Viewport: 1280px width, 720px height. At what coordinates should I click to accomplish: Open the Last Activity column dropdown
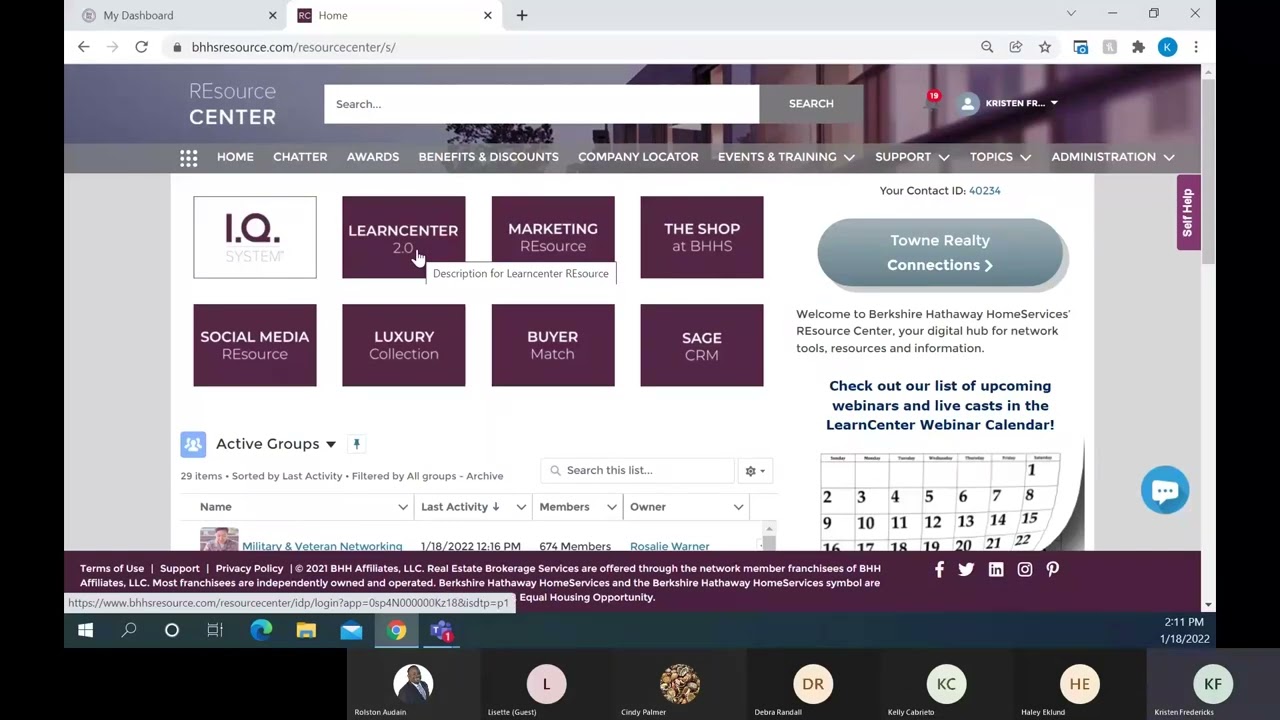point(521,507)
